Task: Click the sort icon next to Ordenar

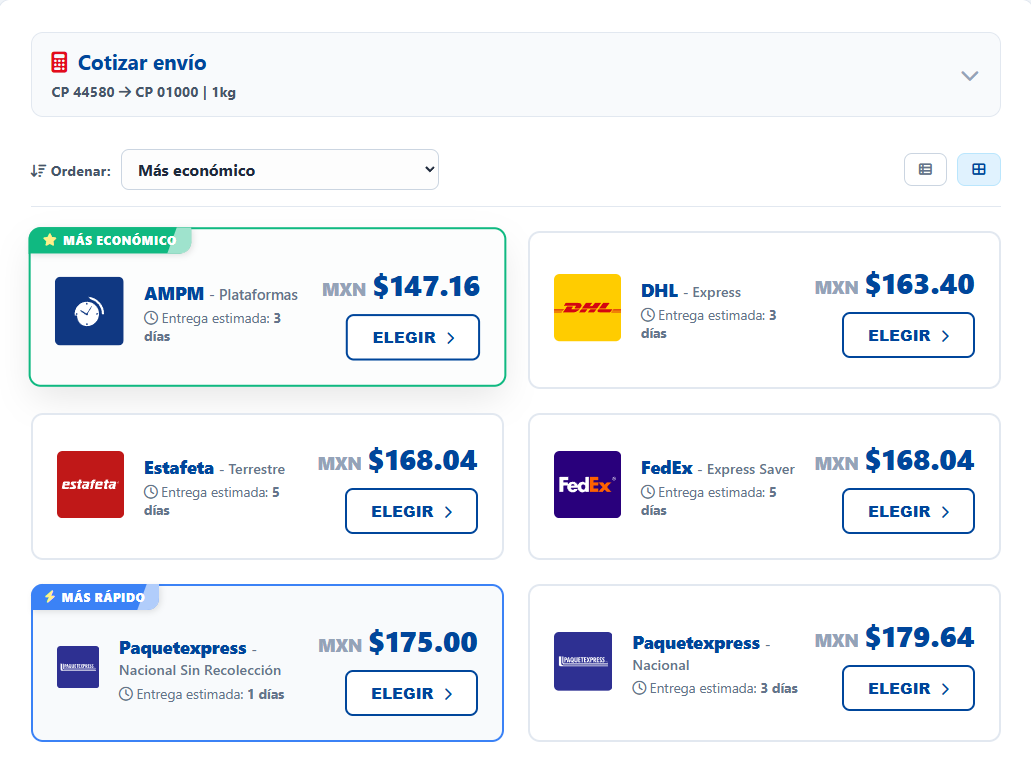Action: coord(38,171)
